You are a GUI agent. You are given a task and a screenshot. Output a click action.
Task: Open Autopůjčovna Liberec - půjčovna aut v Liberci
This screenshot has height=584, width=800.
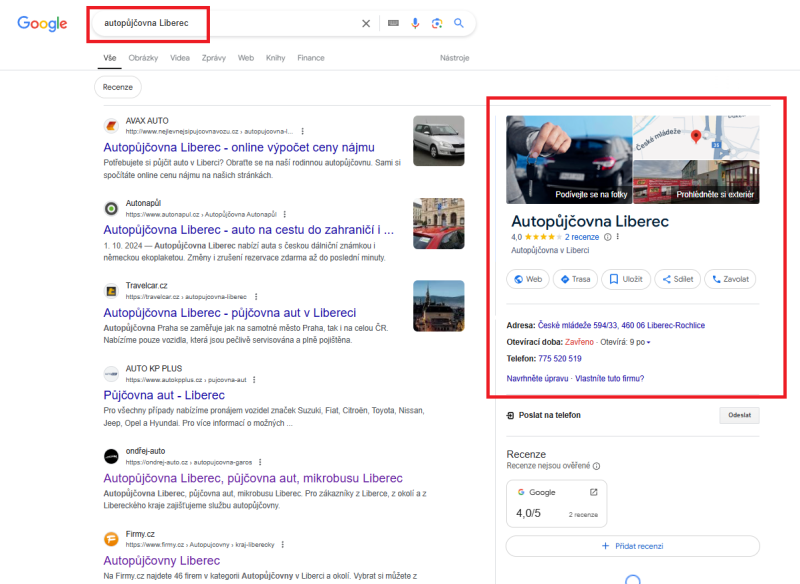tap(230, 313)
